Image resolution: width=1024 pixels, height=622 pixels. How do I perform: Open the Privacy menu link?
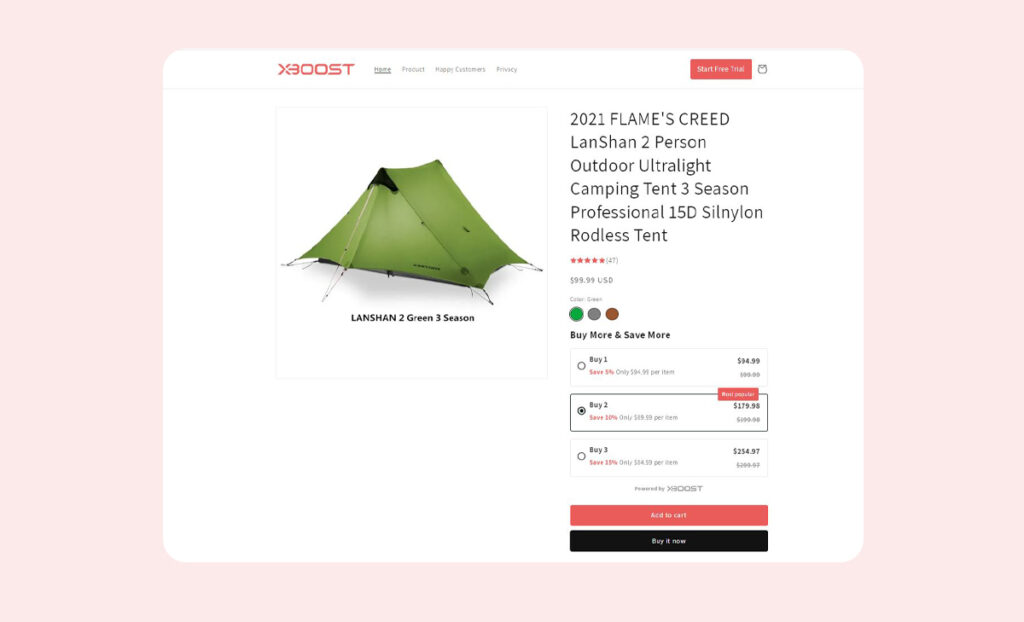pos(507,69)
